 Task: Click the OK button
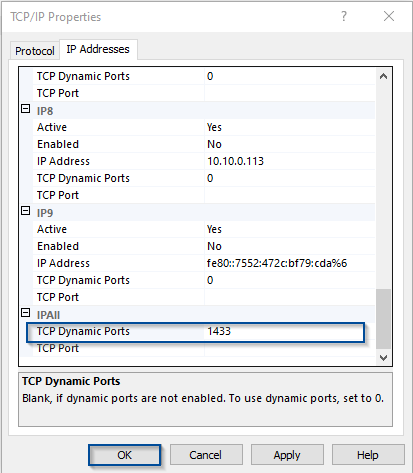[x=124, y=455]
